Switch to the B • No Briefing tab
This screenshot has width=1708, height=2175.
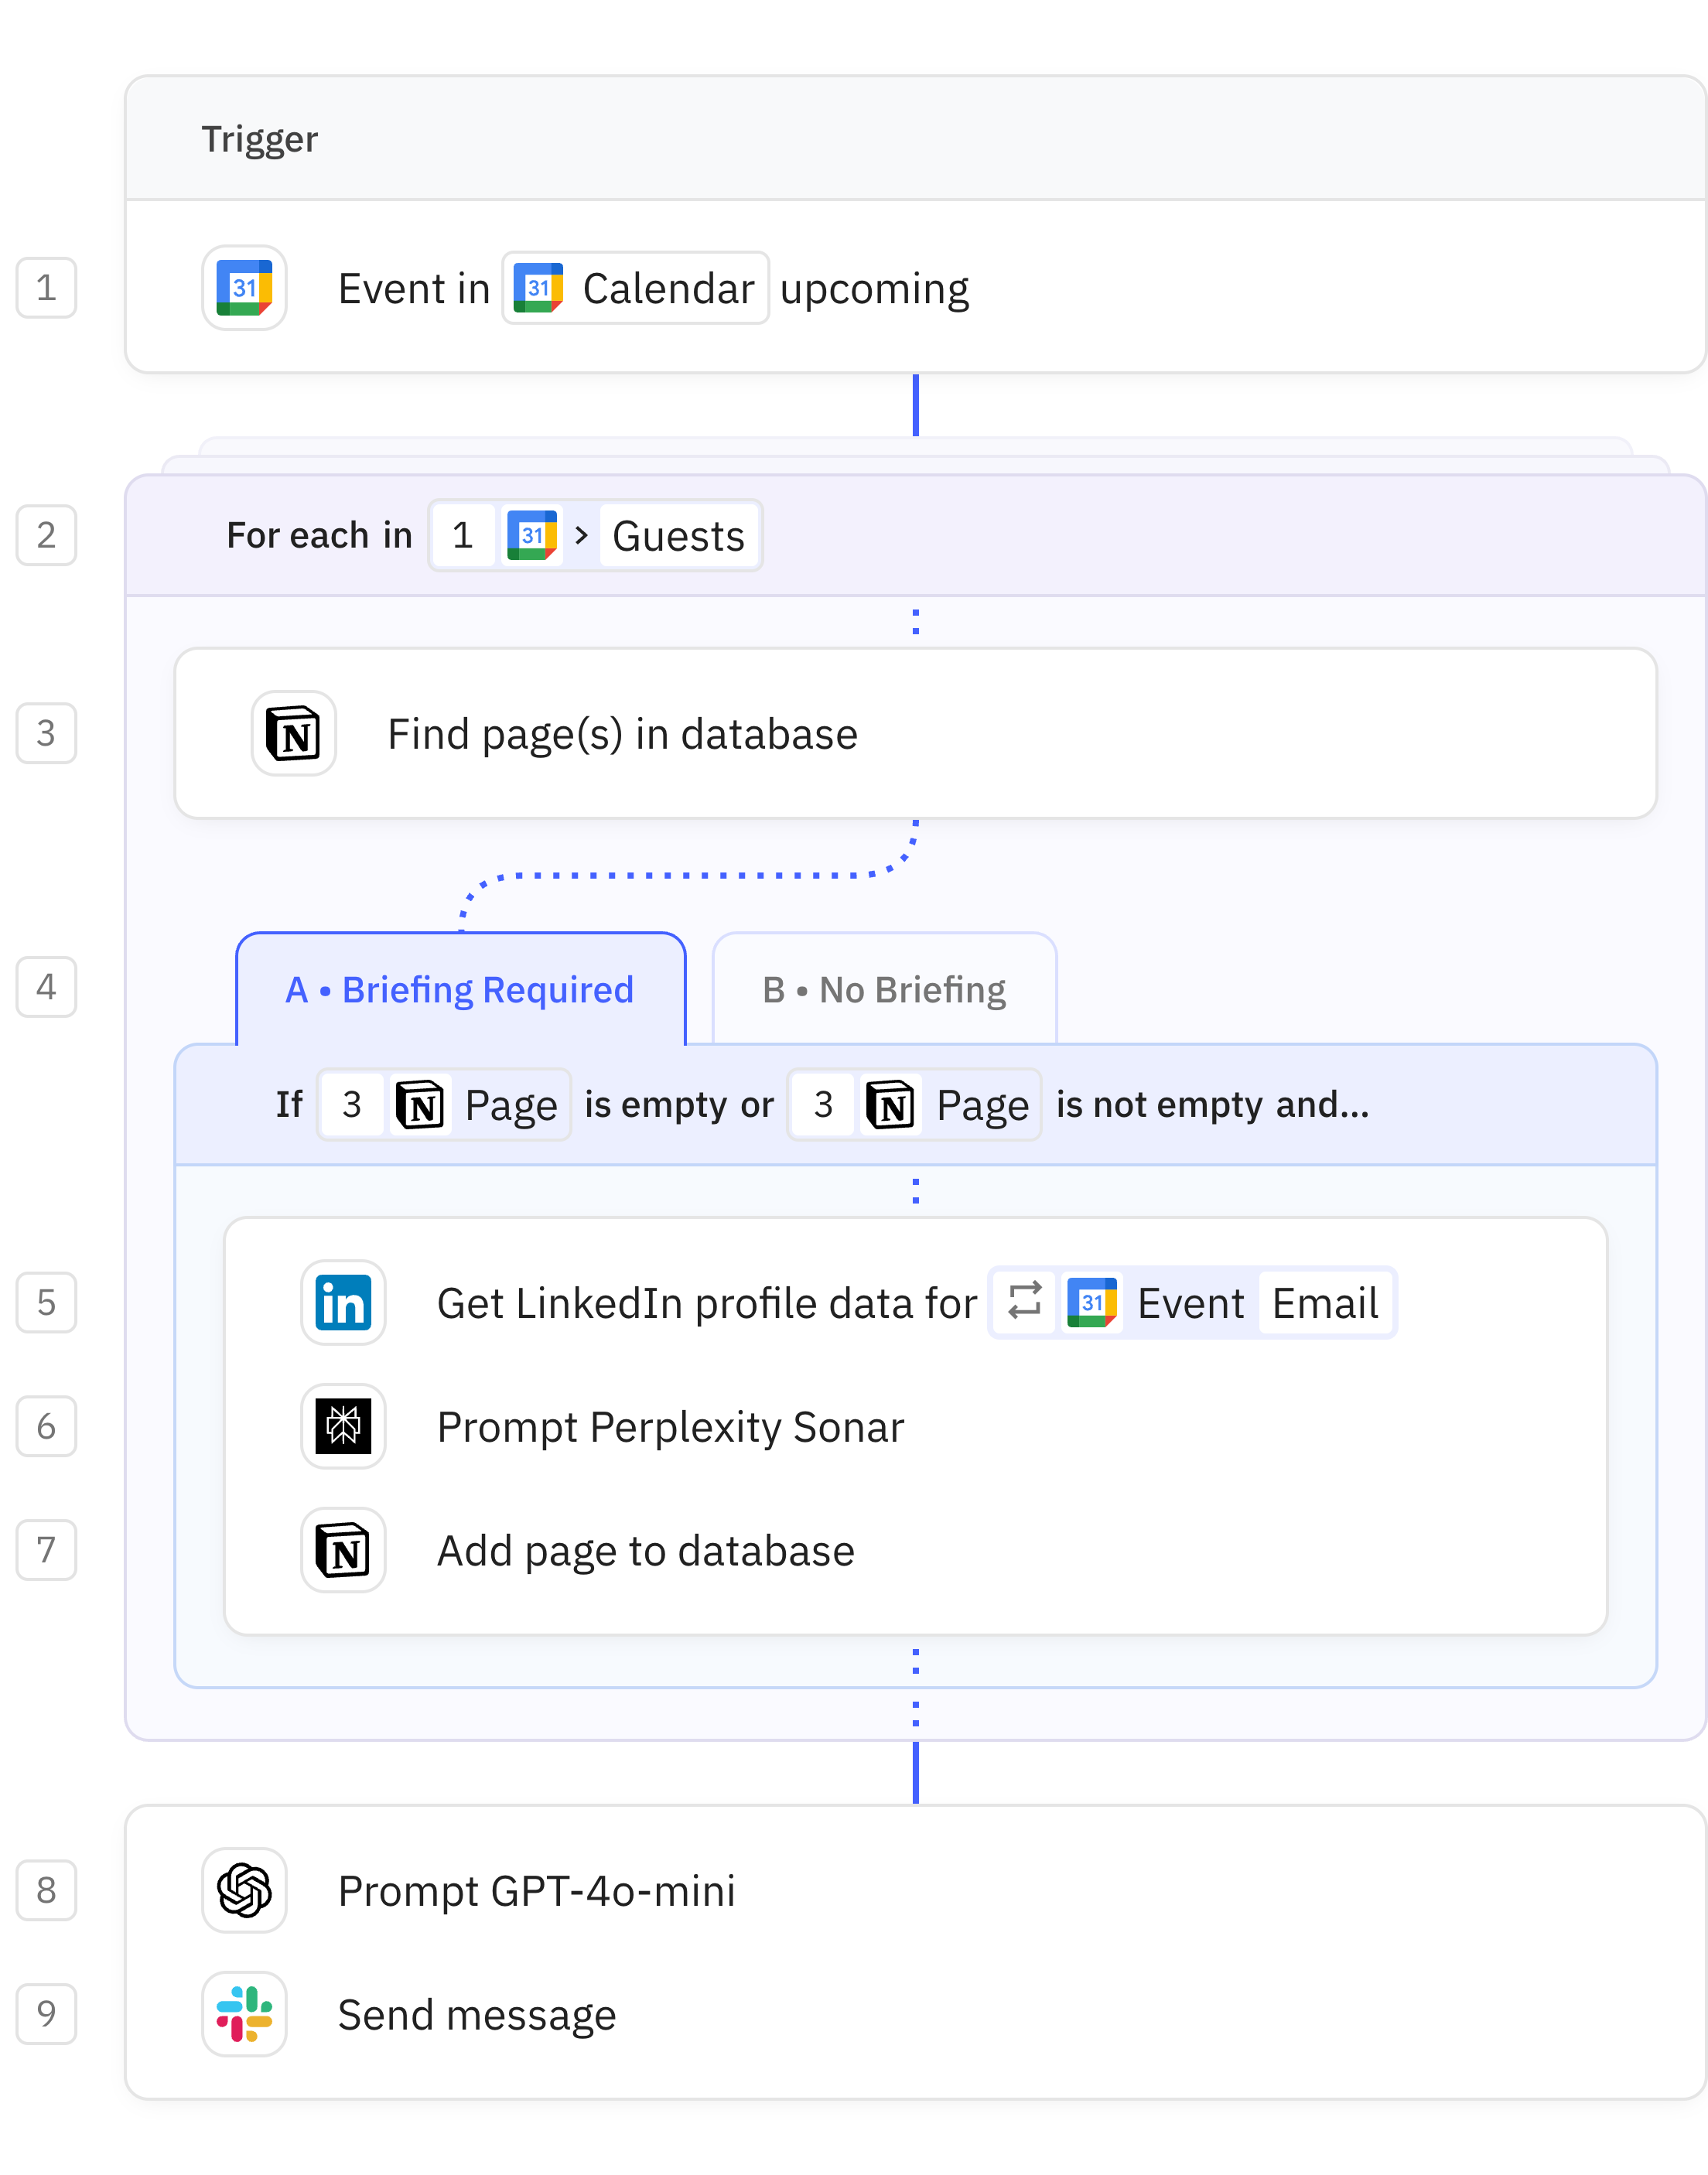(x=884, y=989)
